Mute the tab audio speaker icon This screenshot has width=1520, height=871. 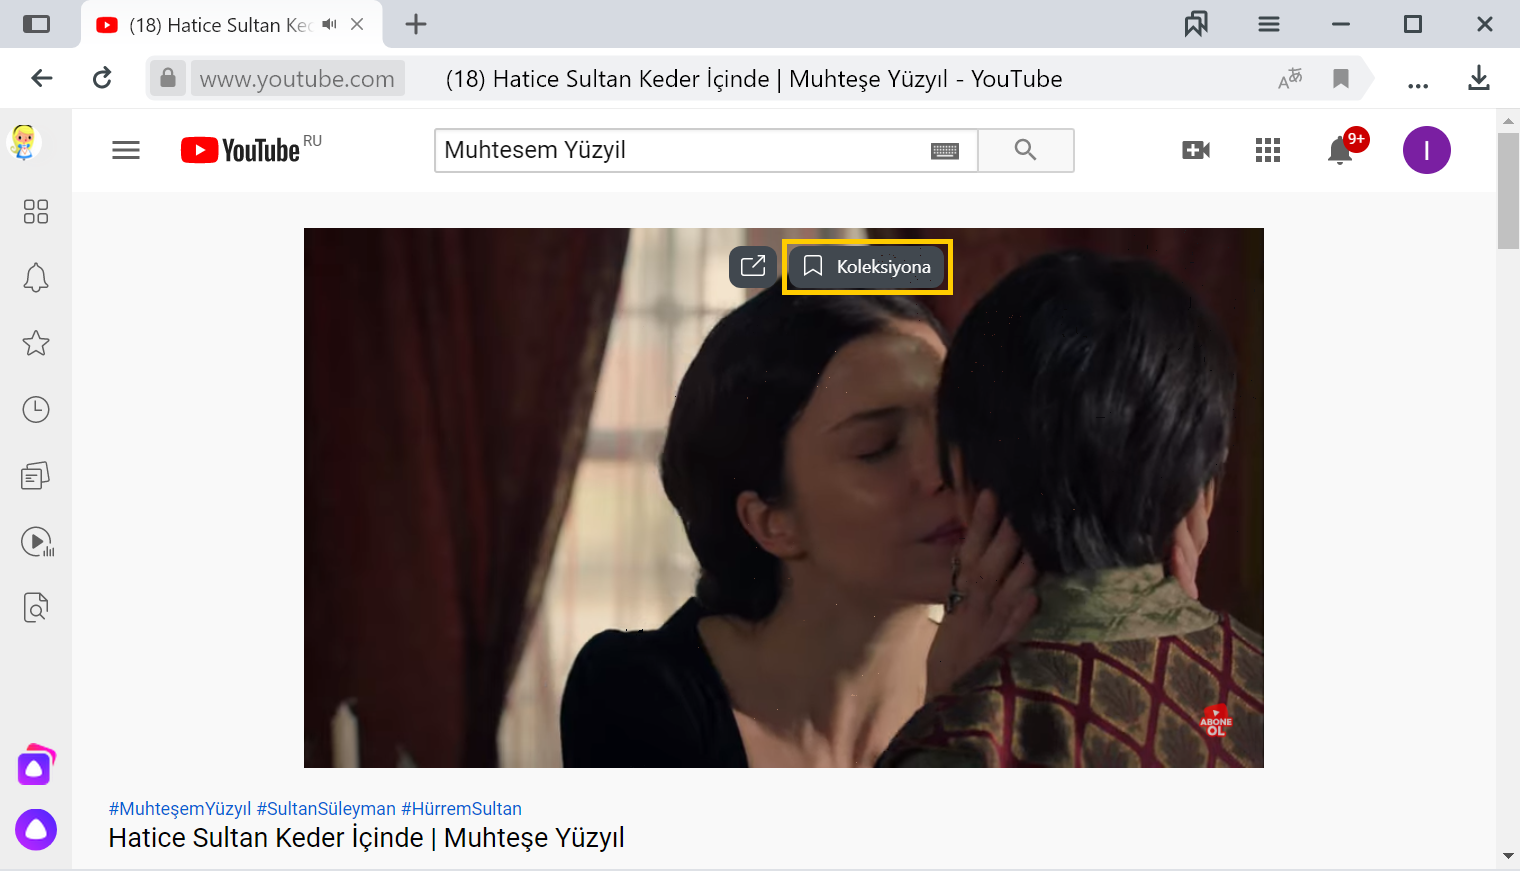[329, 24]
